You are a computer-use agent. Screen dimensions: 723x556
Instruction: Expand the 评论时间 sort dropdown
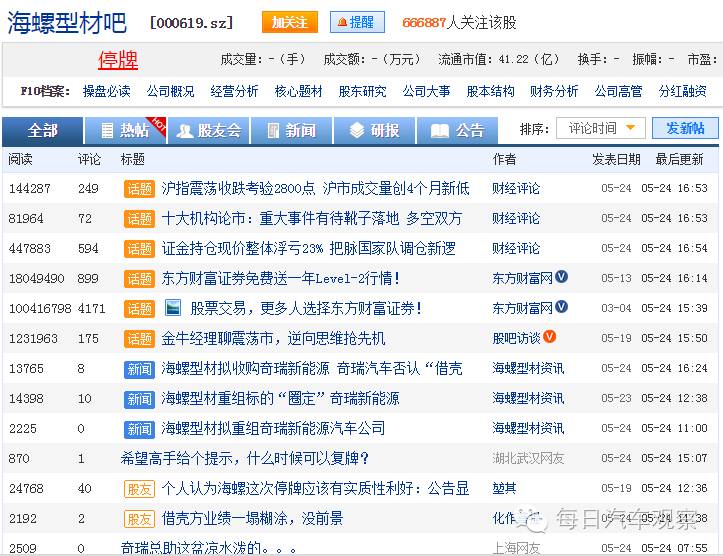click(x=601, y=128)
